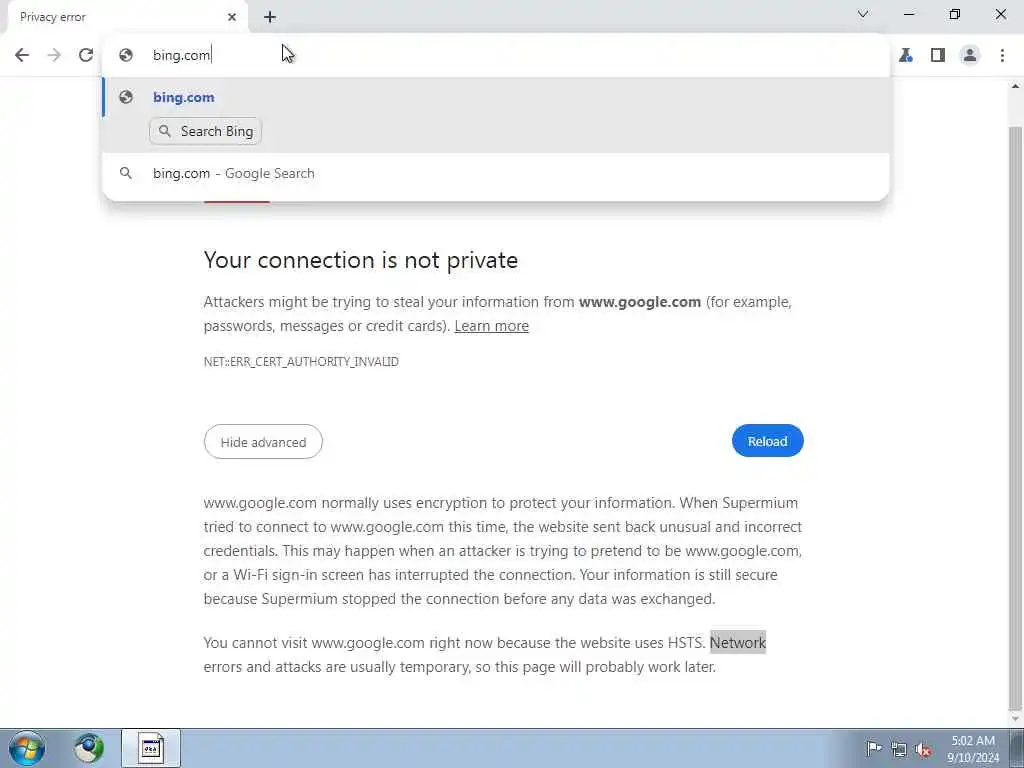Toggle the side panel icon
Screen dimensions: 1024x768
coord(937,55)
